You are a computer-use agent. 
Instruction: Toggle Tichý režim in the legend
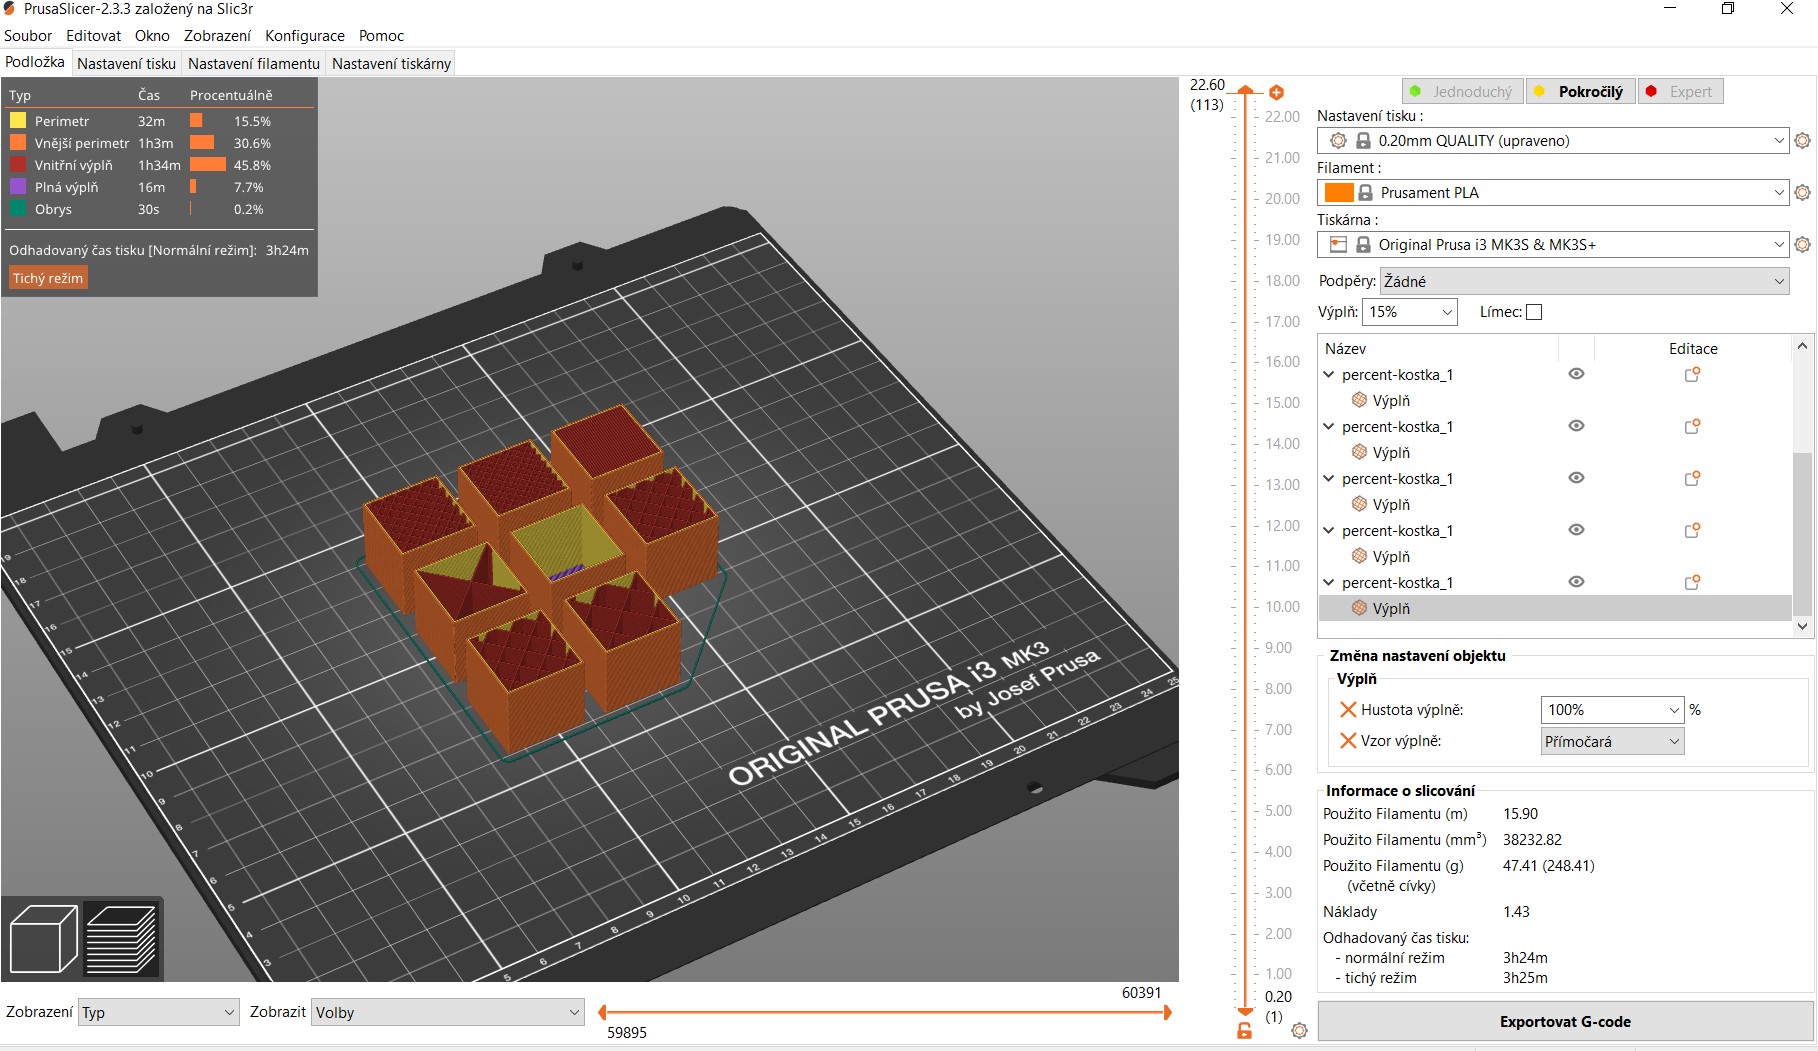click(48, 278)
